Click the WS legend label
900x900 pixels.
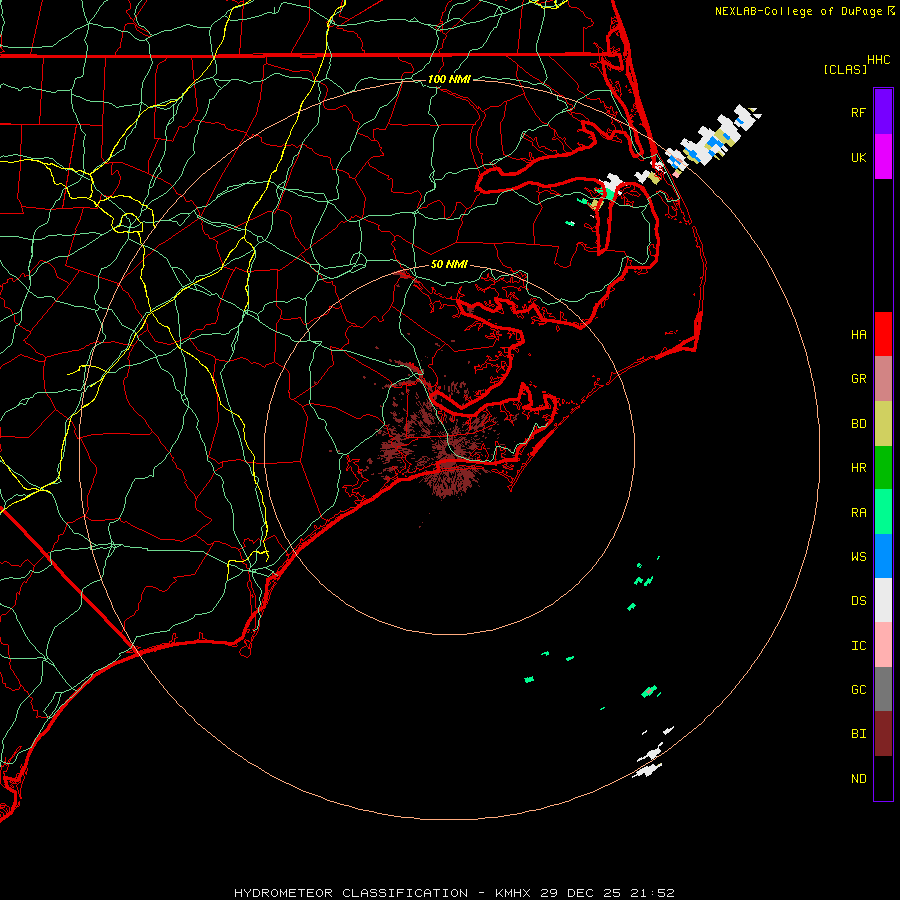coord(858,557)
